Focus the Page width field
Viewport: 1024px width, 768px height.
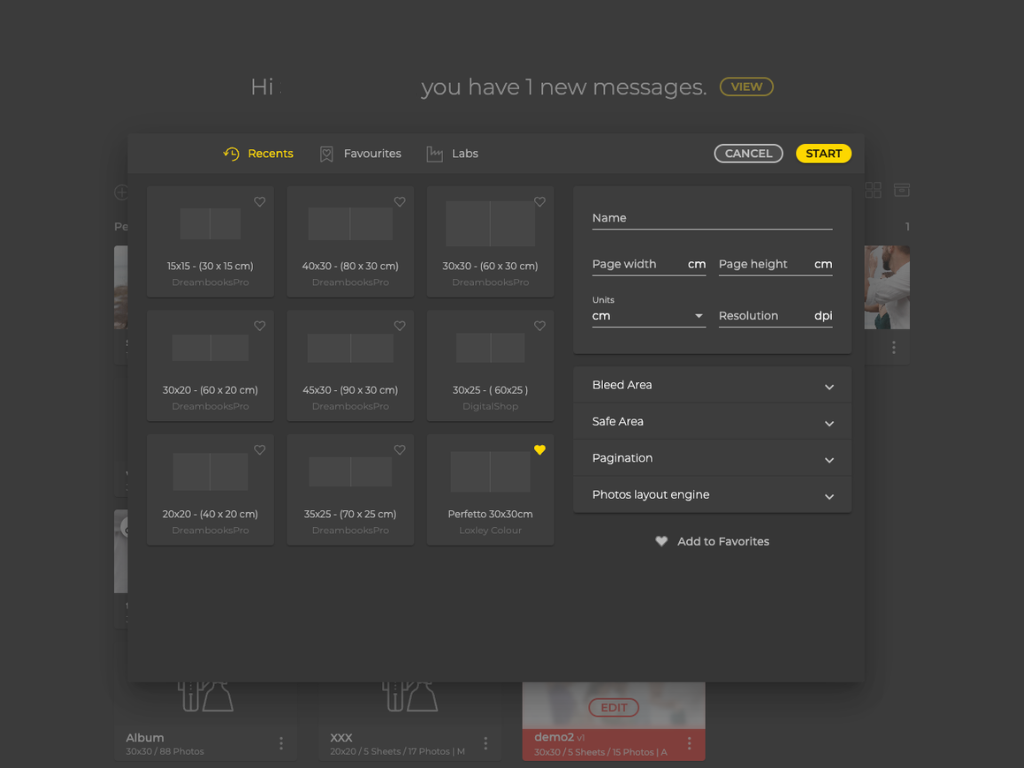[648, 264]
